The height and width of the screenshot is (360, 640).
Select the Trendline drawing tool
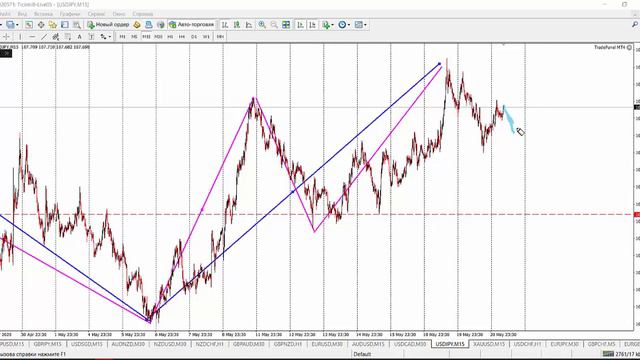click(44, 37)
